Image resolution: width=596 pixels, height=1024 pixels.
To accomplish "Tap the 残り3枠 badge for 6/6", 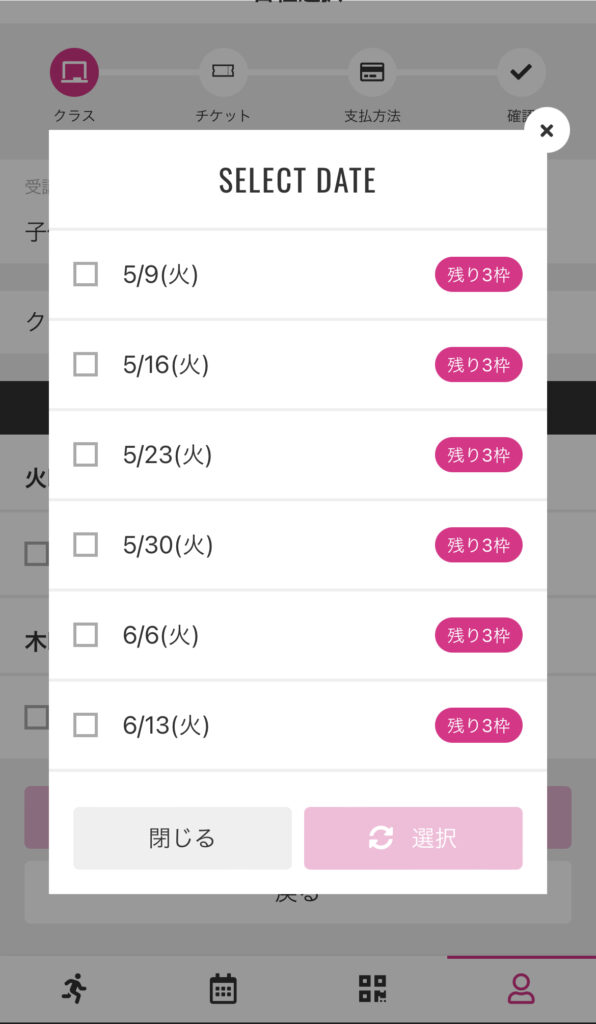I will [478, 635].
